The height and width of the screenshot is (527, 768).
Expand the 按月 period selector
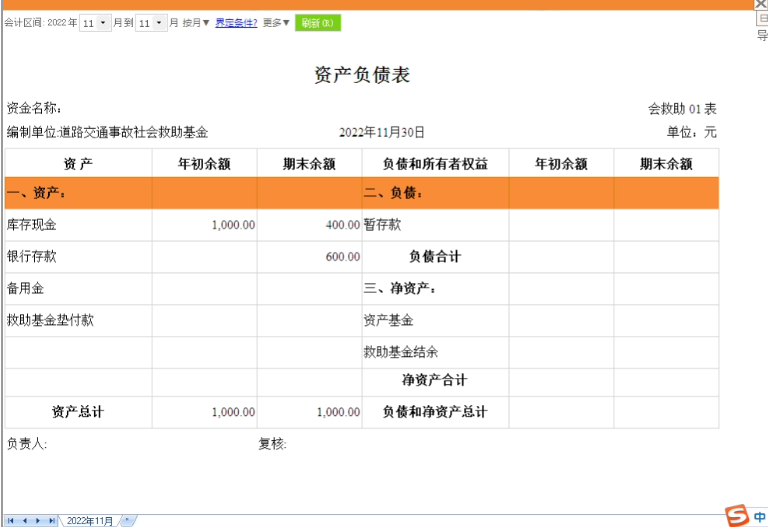pos(196,23)
